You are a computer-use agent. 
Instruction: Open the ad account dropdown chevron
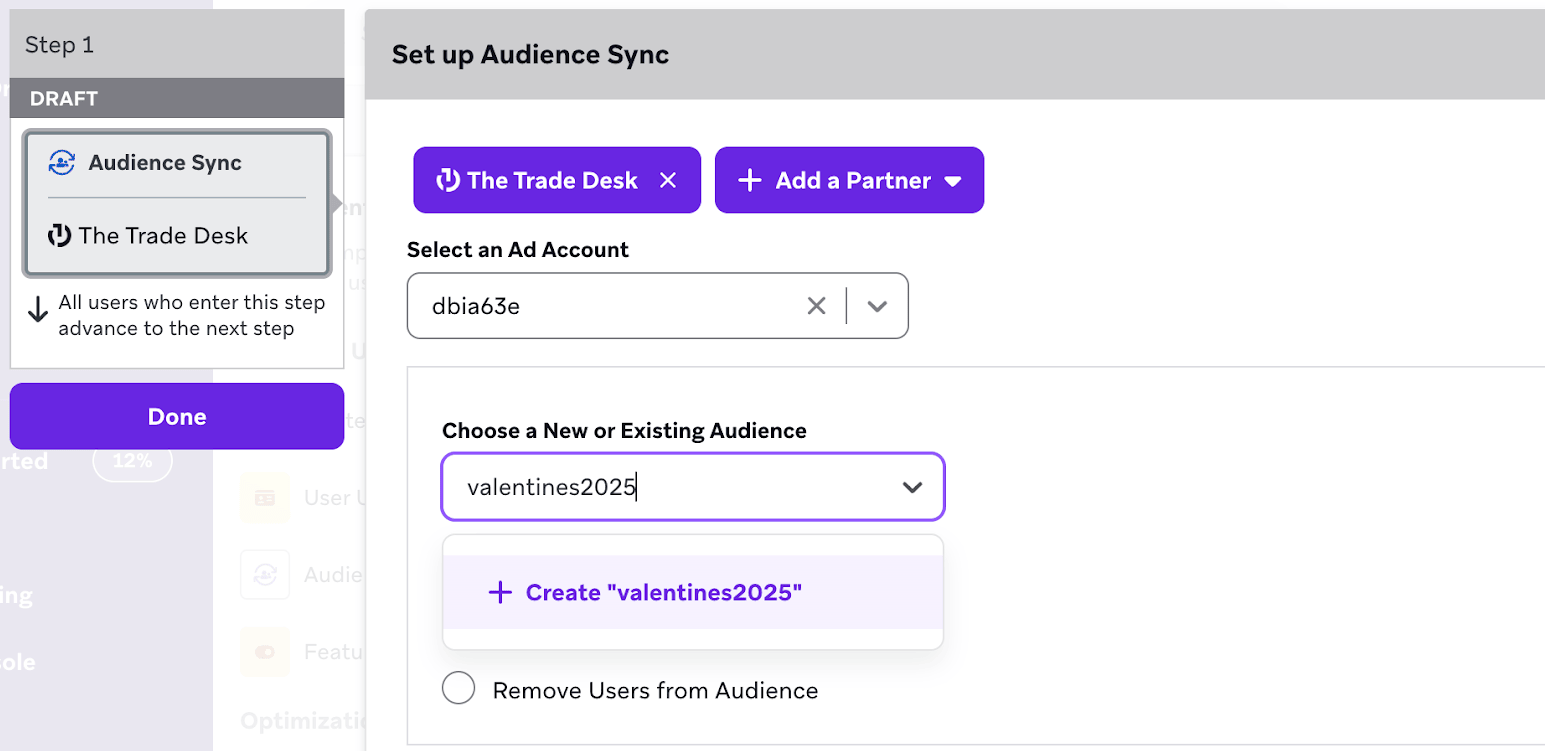[877, 305]
